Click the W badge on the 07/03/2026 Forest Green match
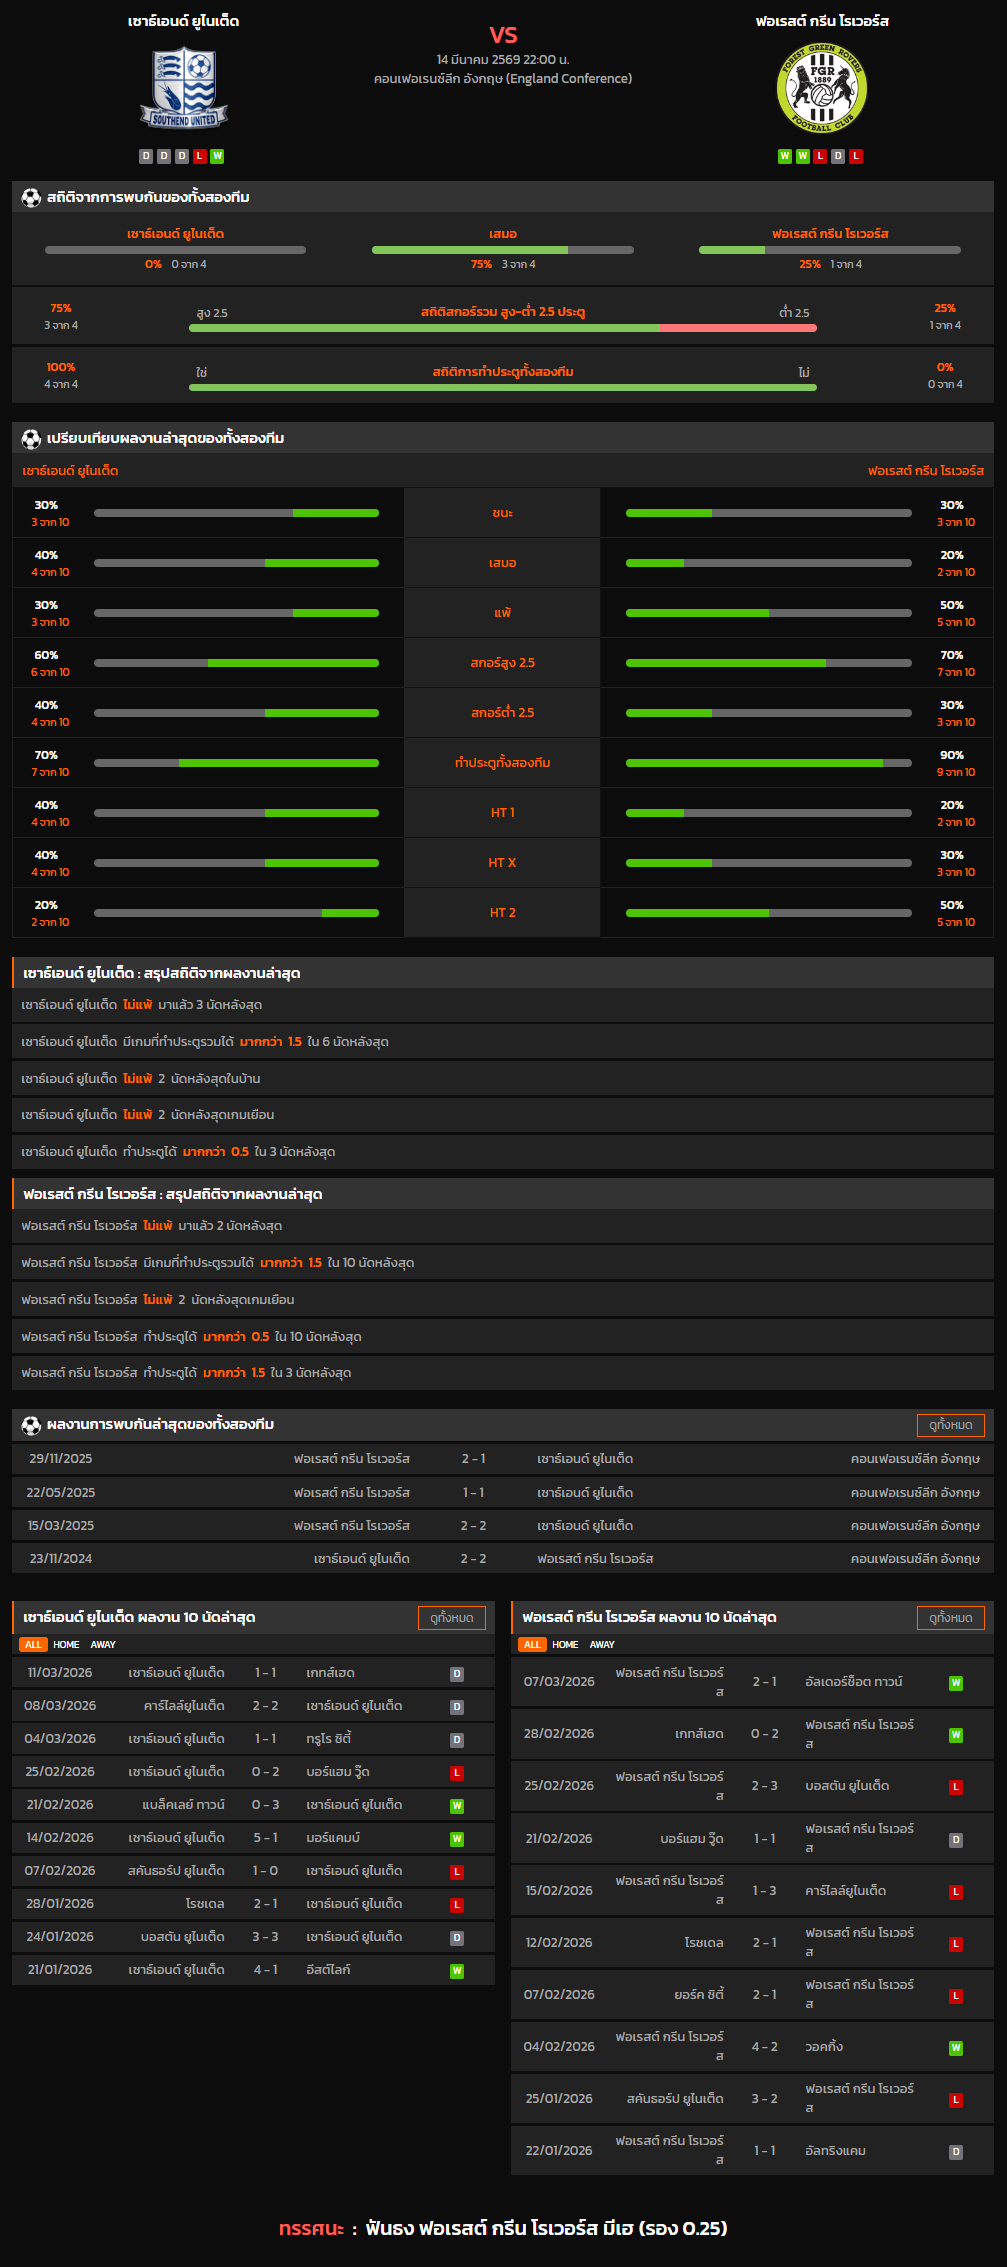The width and height of the screenshot is (1007, 2267). click(x=956, y=1683)
